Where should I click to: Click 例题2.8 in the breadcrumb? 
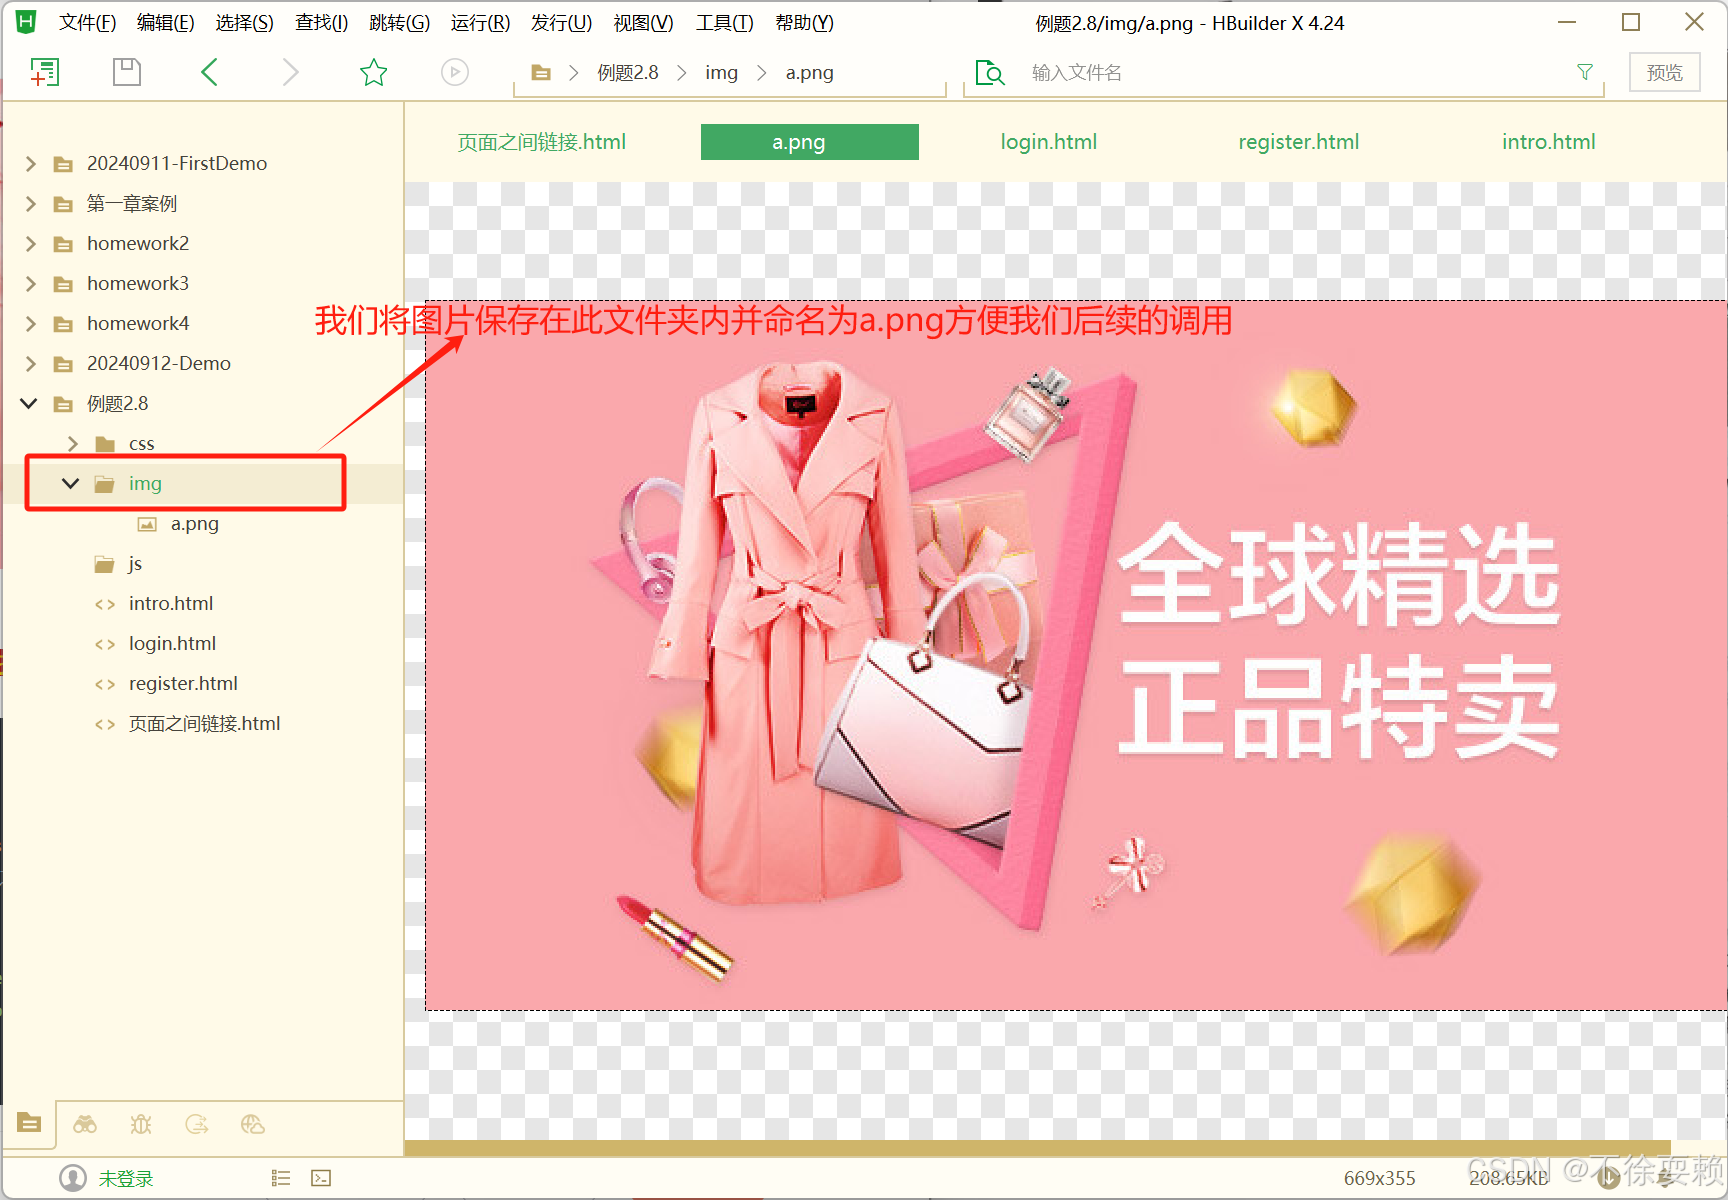point(628,72)
